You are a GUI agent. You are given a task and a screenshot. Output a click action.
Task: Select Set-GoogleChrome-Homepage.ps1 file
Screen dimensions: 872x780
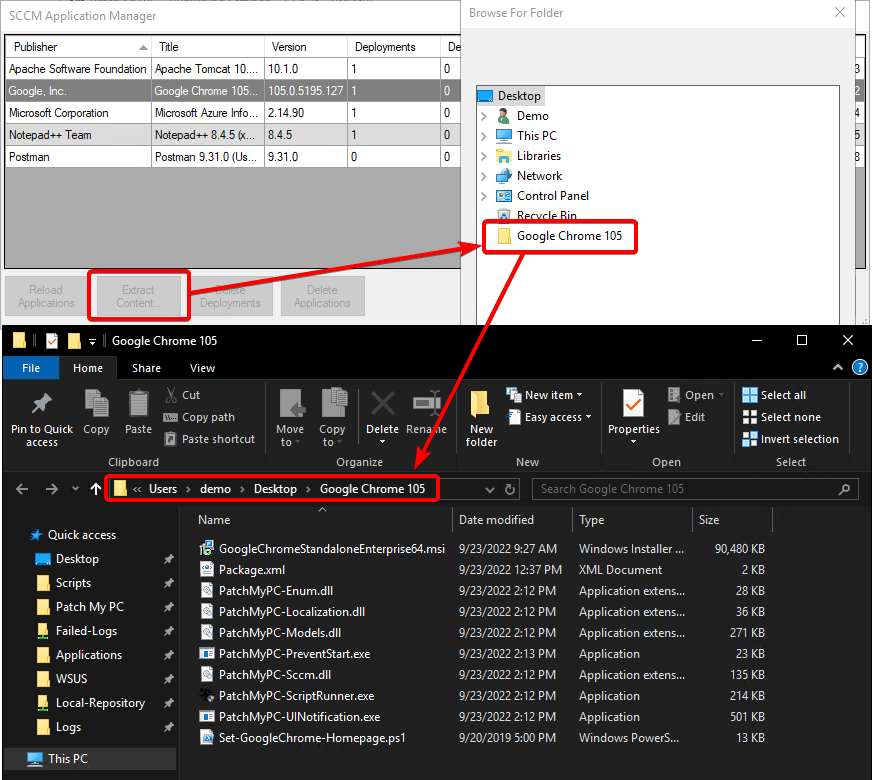coord(312,738)
